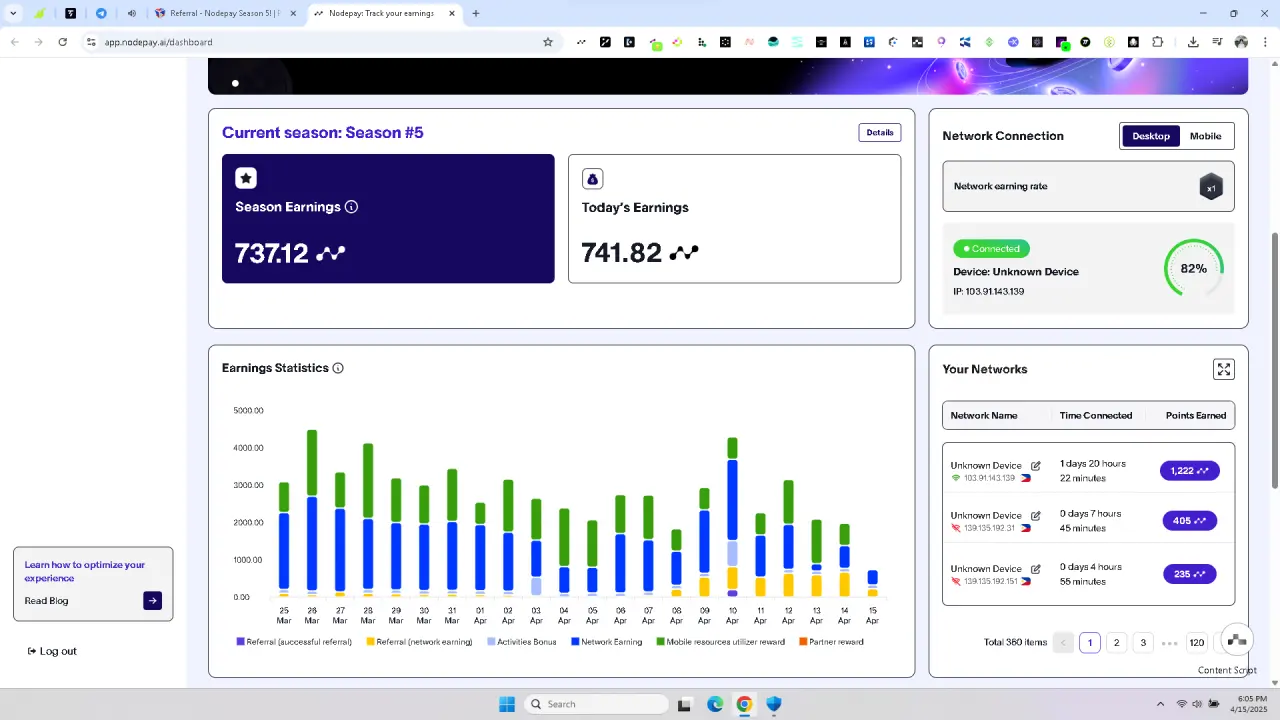Screen dimensions: 1280x720
Task: Expand the Your Networks panel fullscreen
Action: point(1223,369)
